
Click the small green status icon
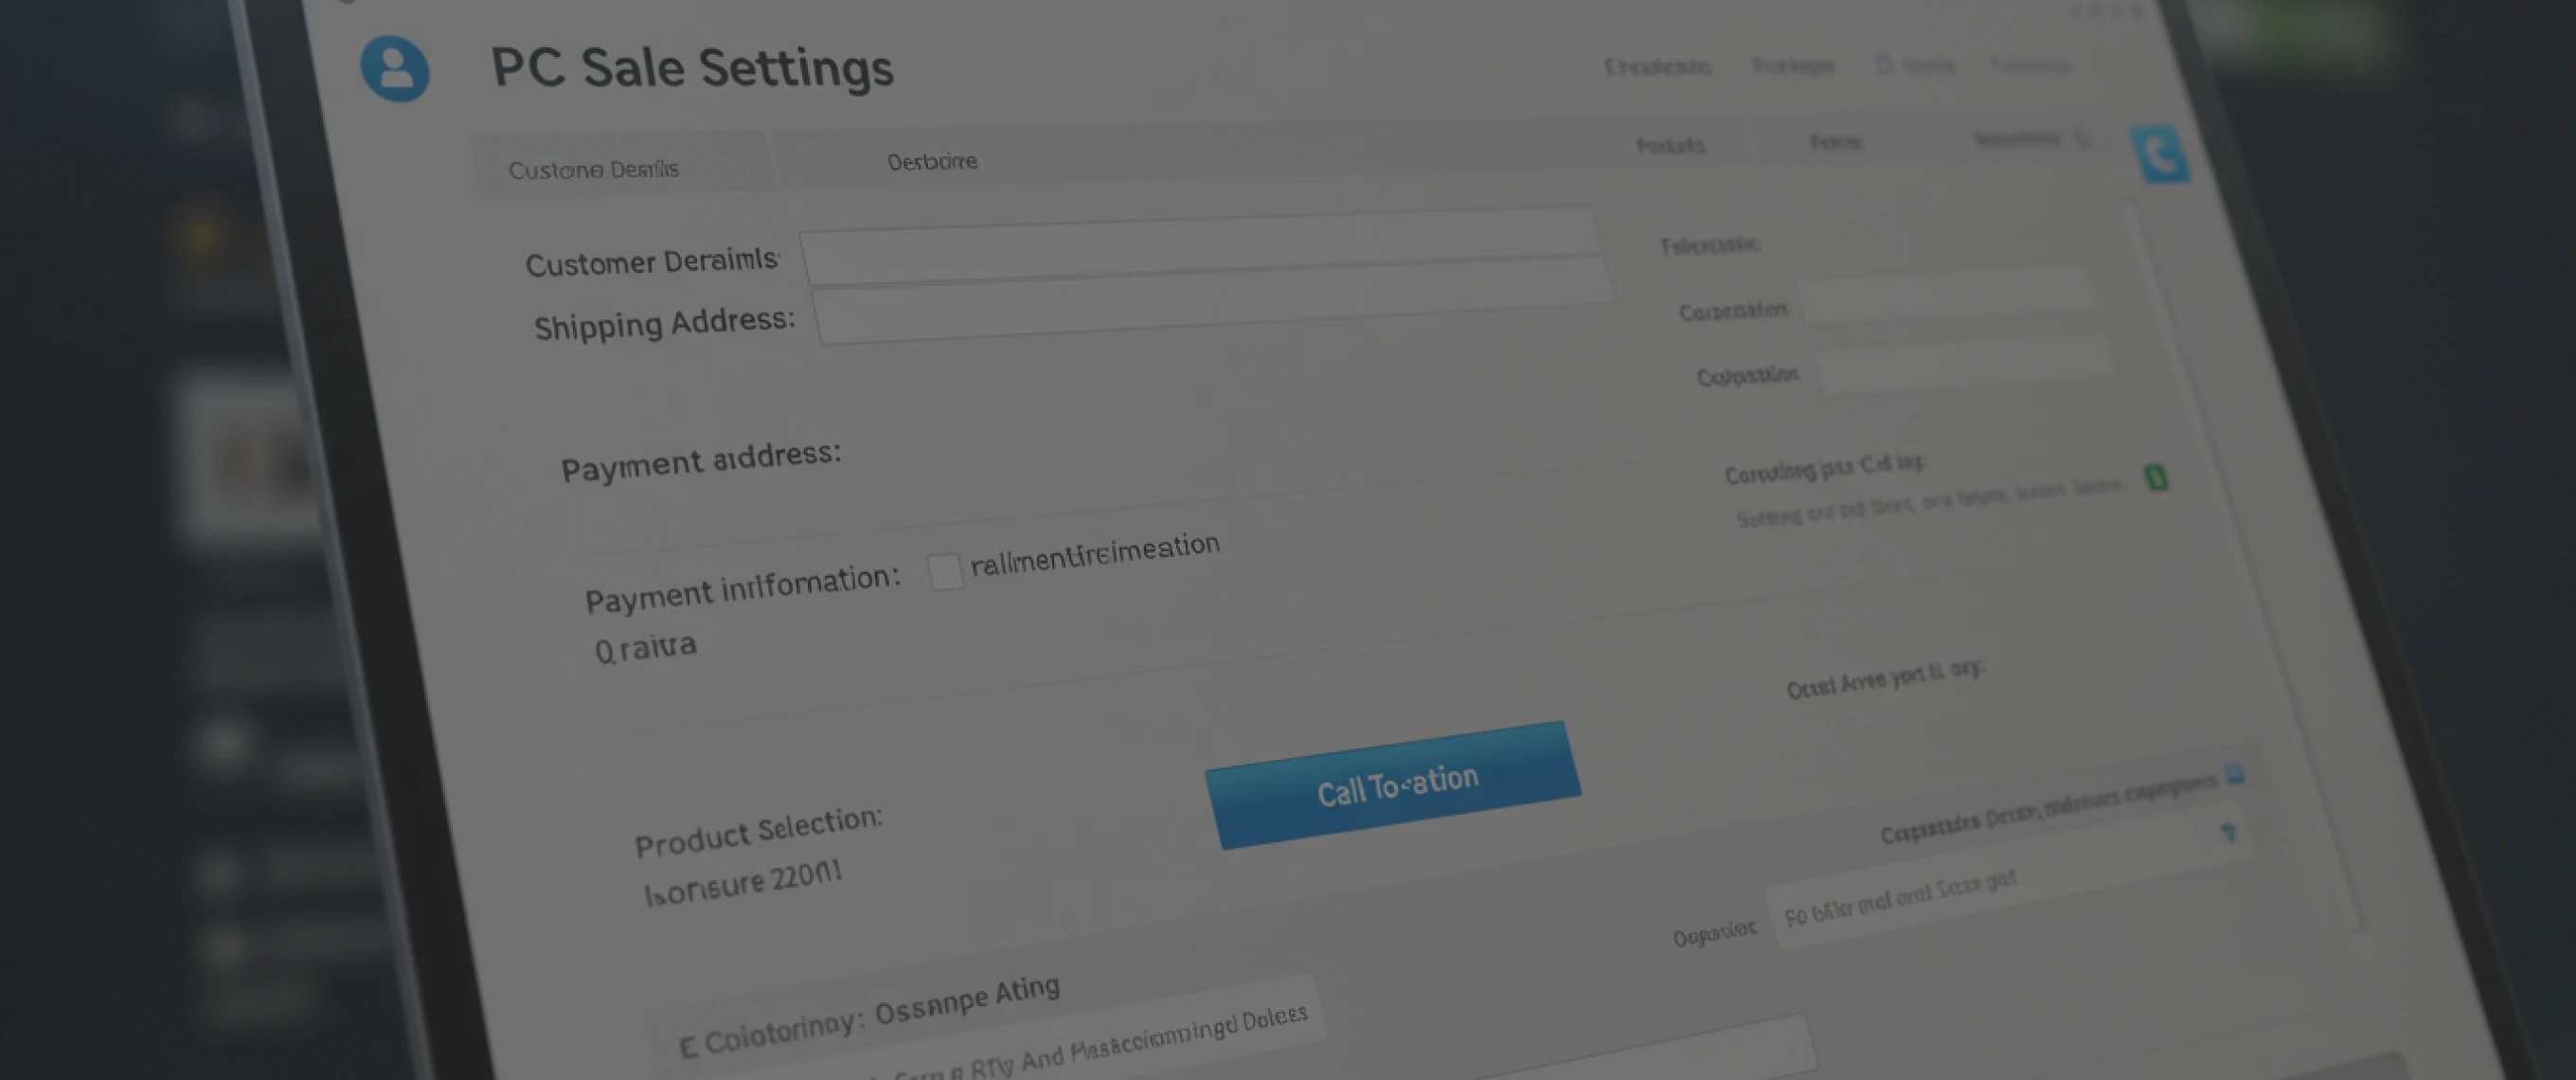(x=2156, y=478)
